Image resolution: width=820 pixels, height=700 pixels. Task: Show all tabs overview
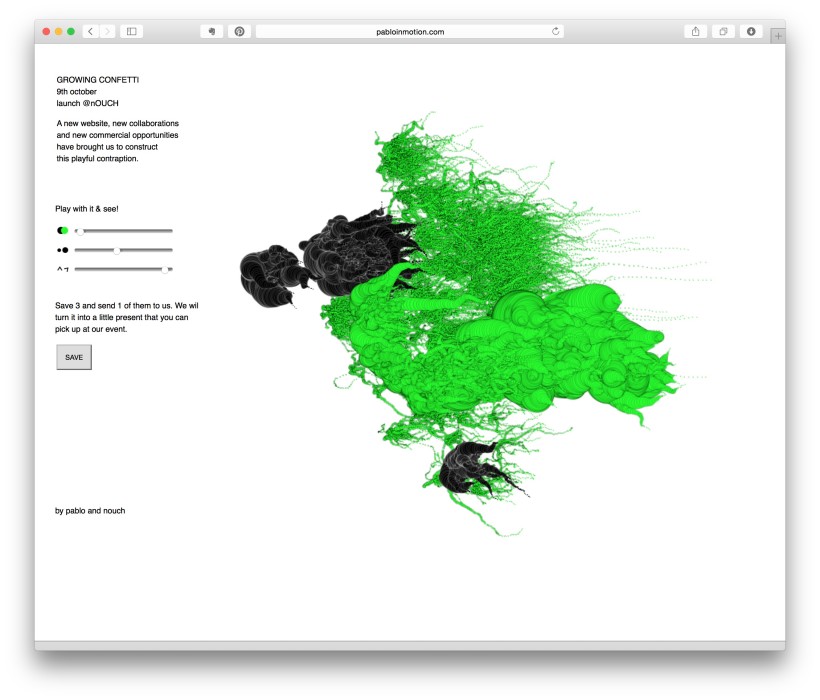pos(723,32)
